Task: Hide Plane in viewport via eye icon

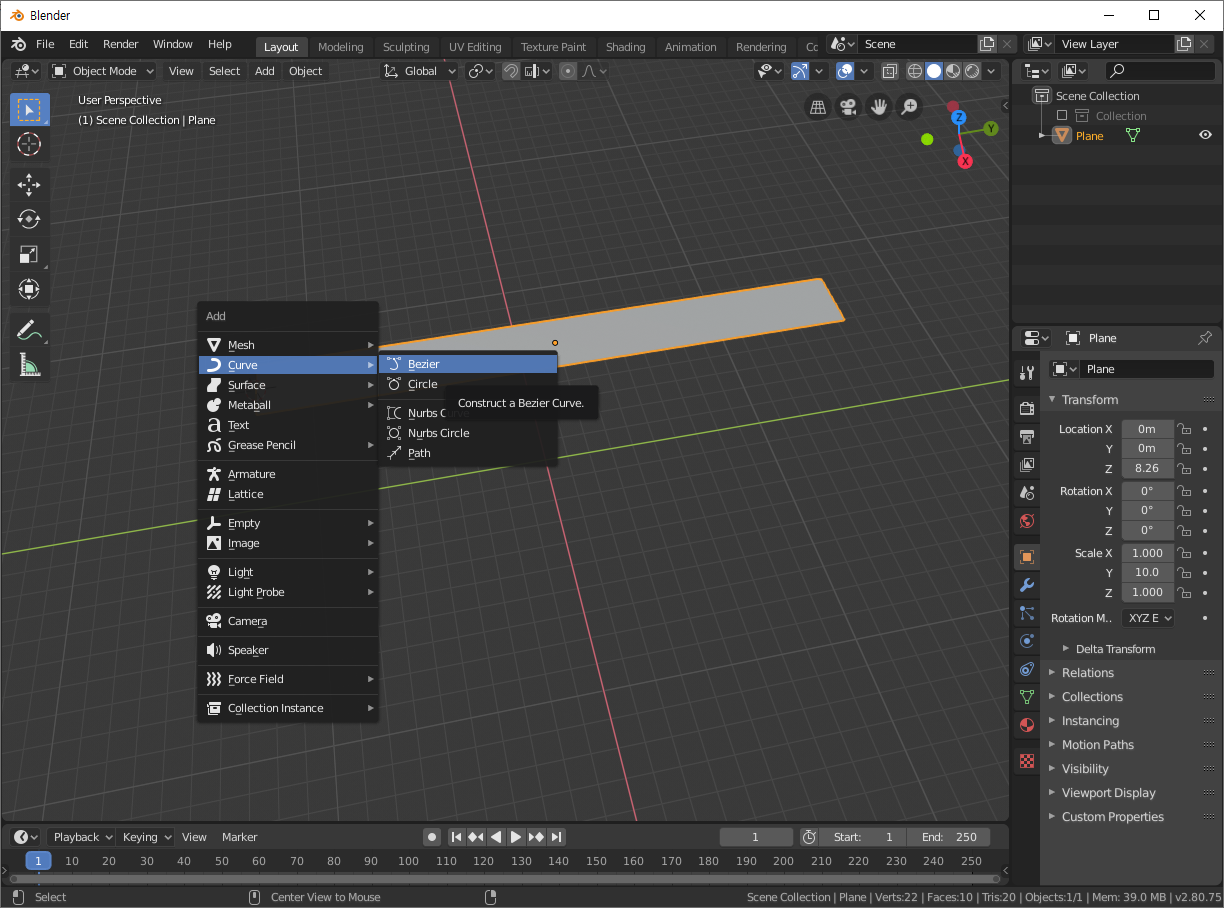Action: [x=1205, y=136]
